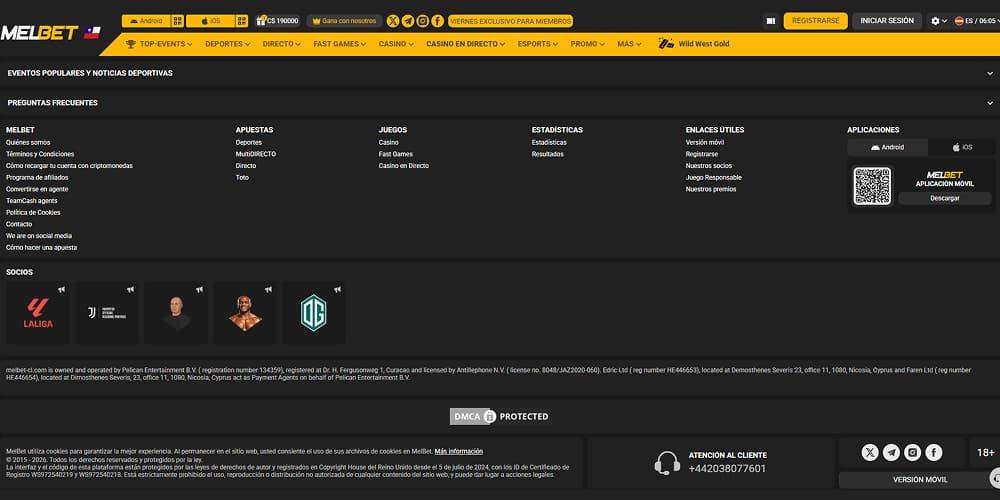Click the MELBET logo in the header
The width and height of the screenshot is (1000, 500).
(40, 33)
